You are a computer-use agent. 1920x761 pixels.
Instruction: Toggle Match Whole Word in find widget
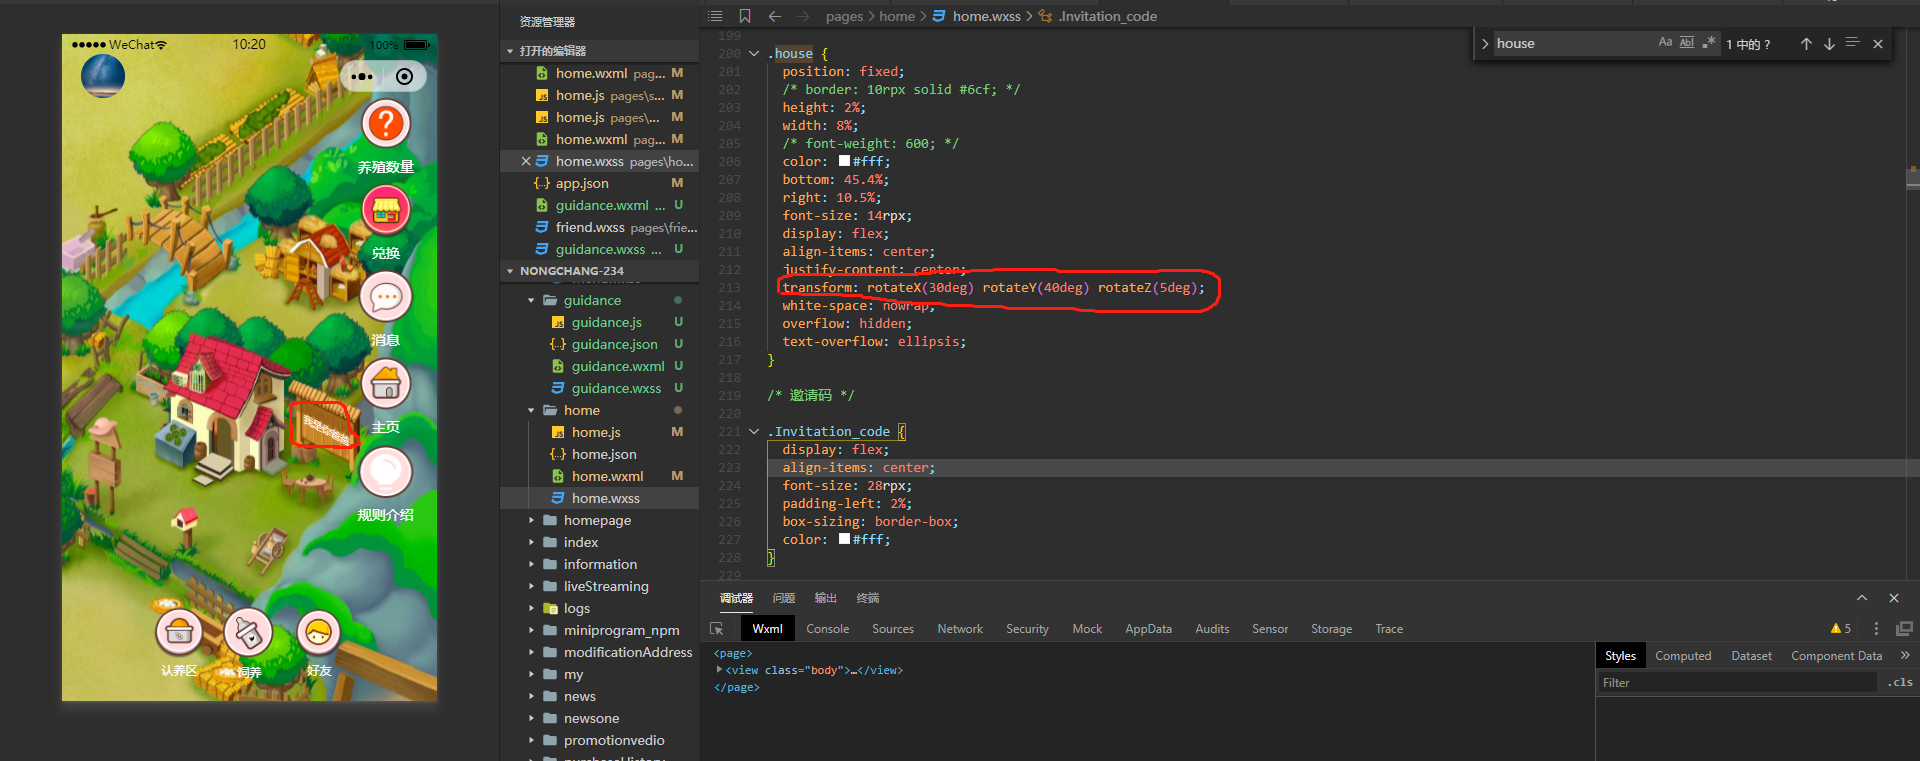click(1687, 43)
